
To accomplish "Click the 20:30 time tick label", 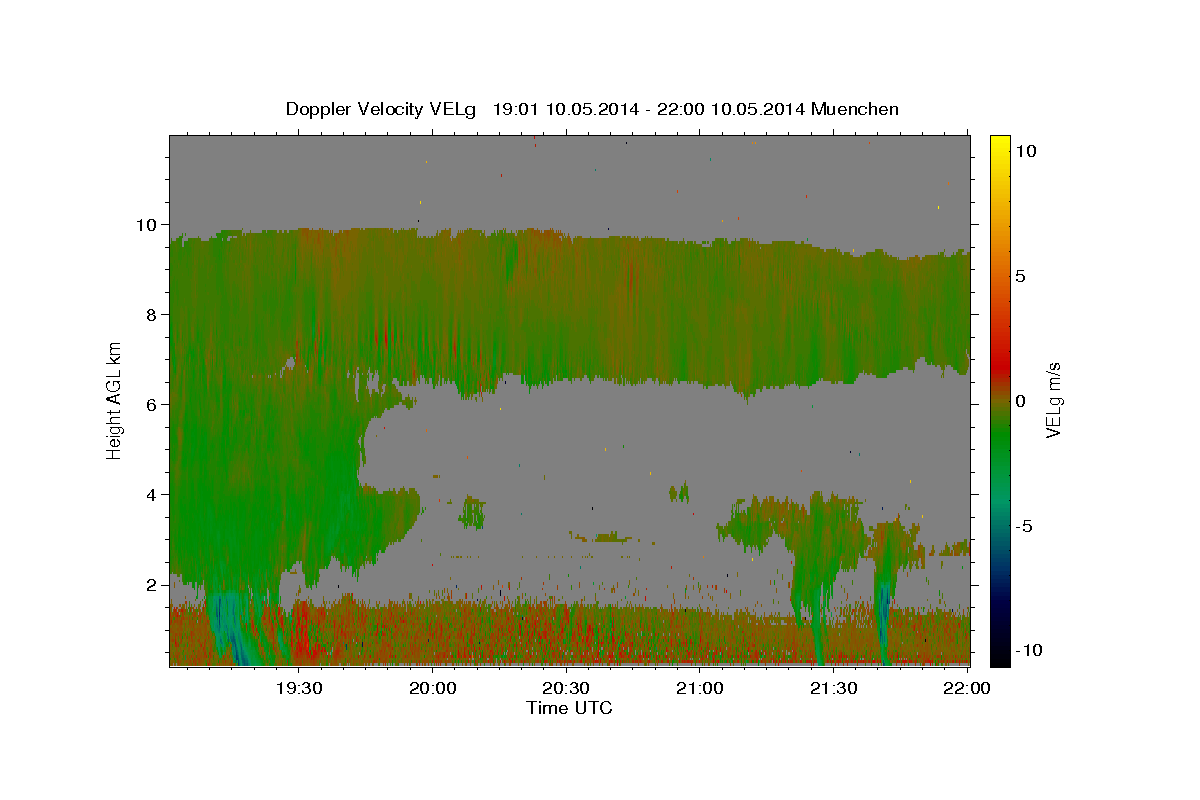I will tap(566, 688).
